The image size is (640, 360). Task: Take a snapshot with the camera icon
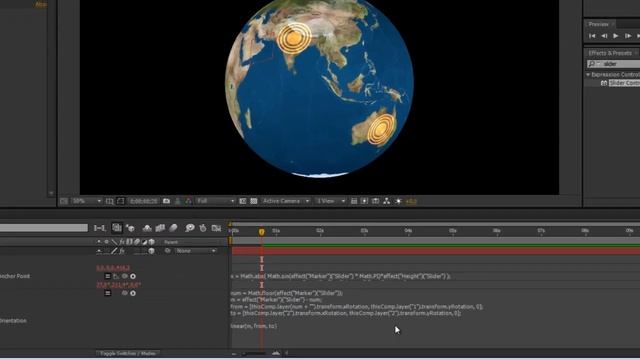coord(166,201)
